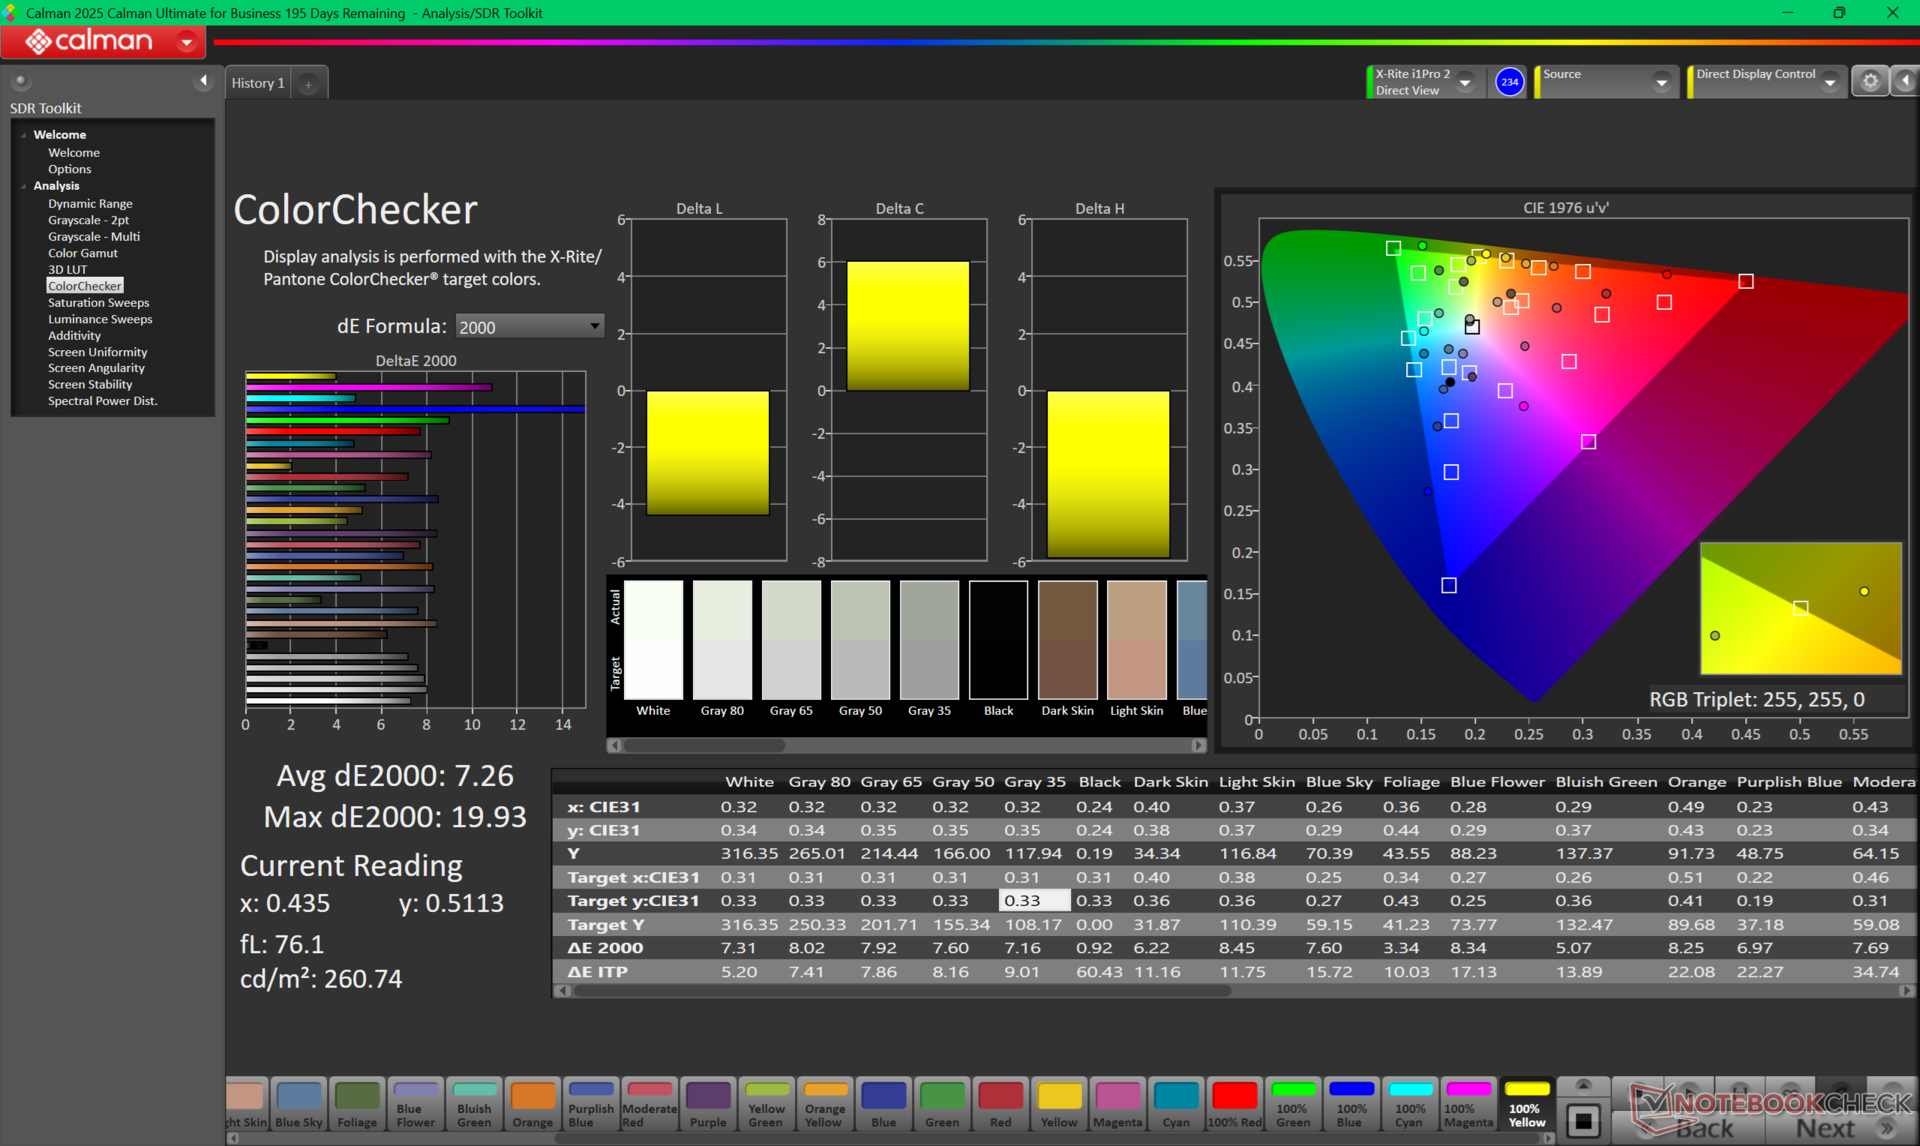The width and height of the screenshot is (1920, 1146).
Task: Add a new history tab with plus icon
Action: click(309, 84)
